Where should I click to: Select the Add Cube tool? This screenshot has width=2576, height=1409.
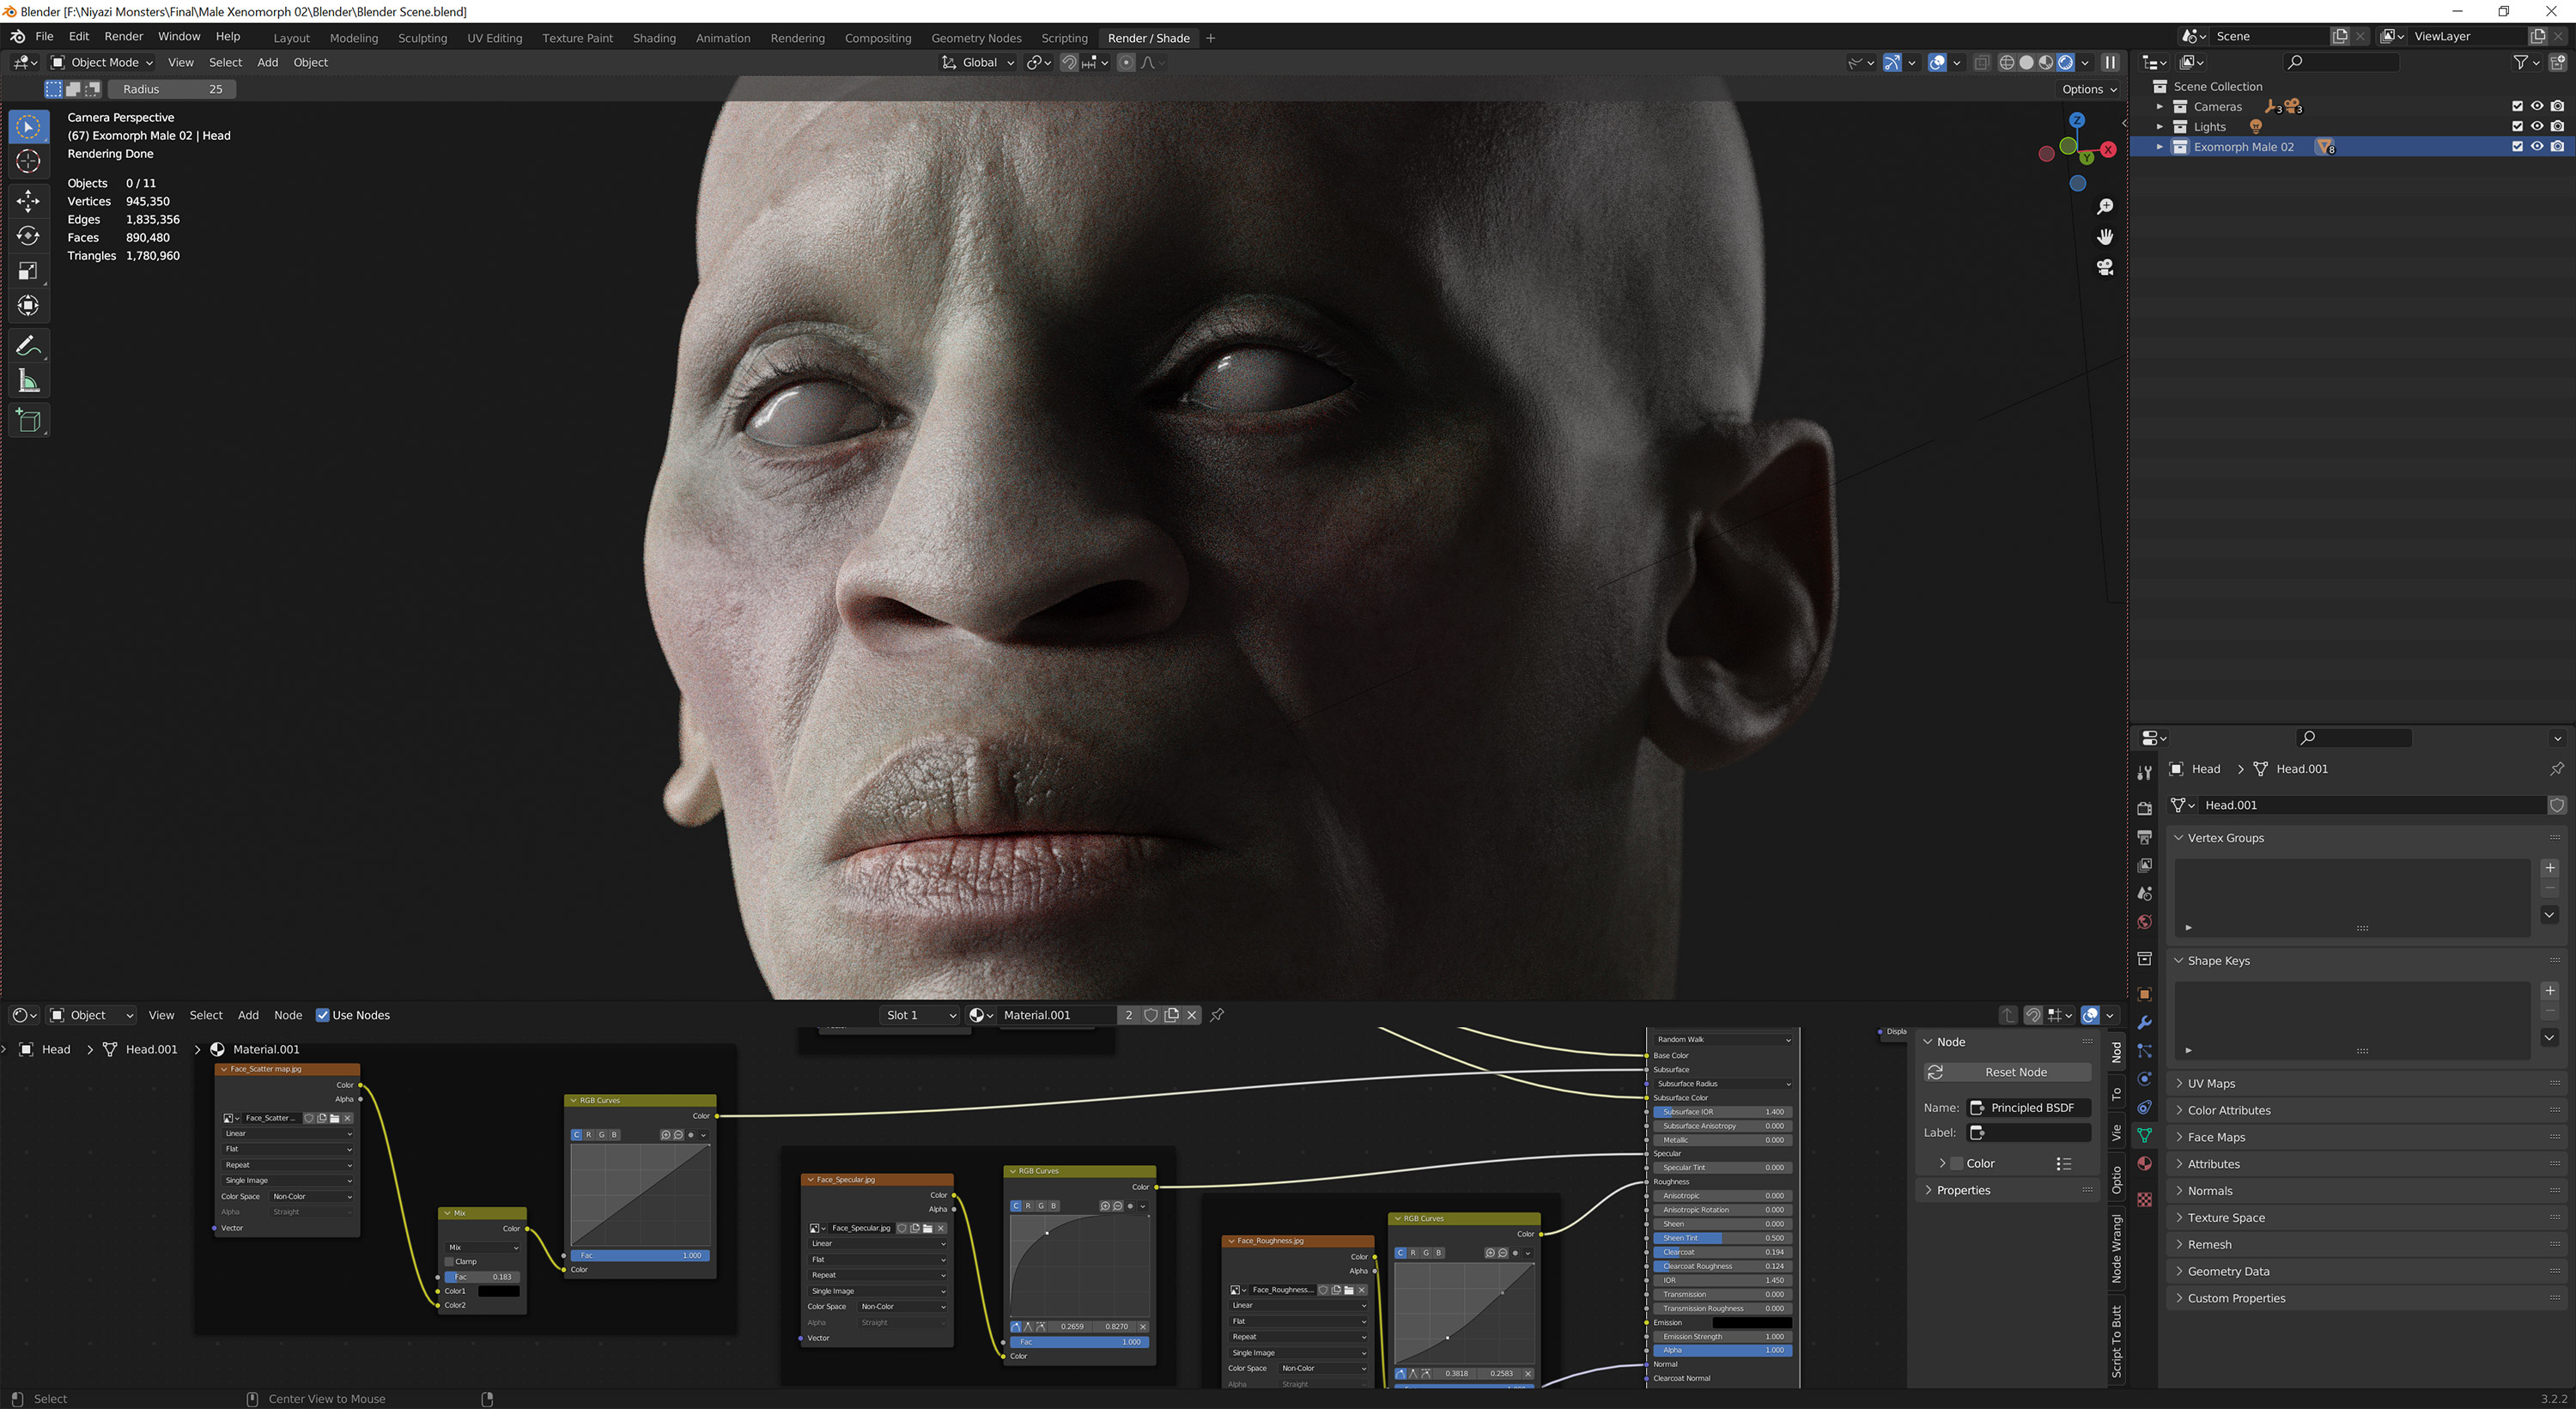28,421
